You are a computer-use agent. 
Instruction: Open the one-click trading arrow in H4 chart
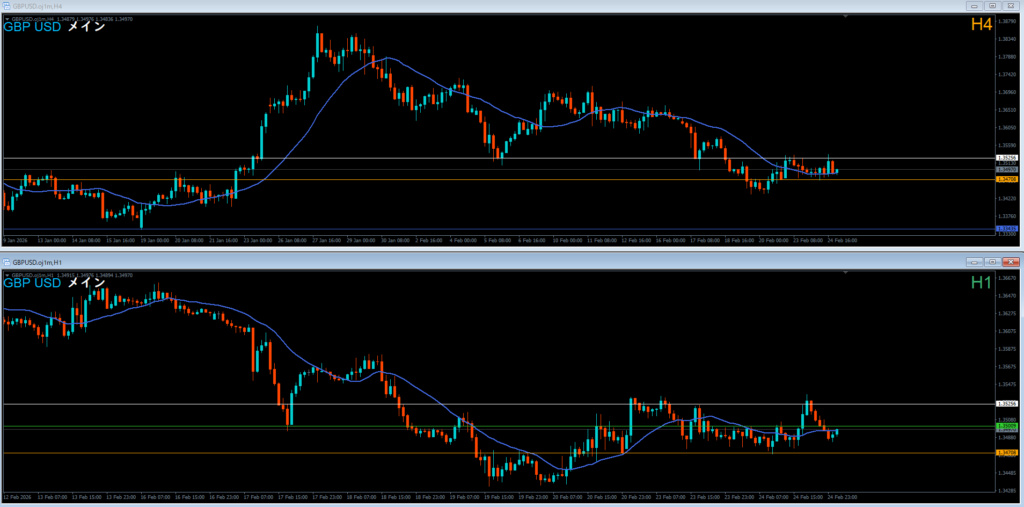click(7, 19)
